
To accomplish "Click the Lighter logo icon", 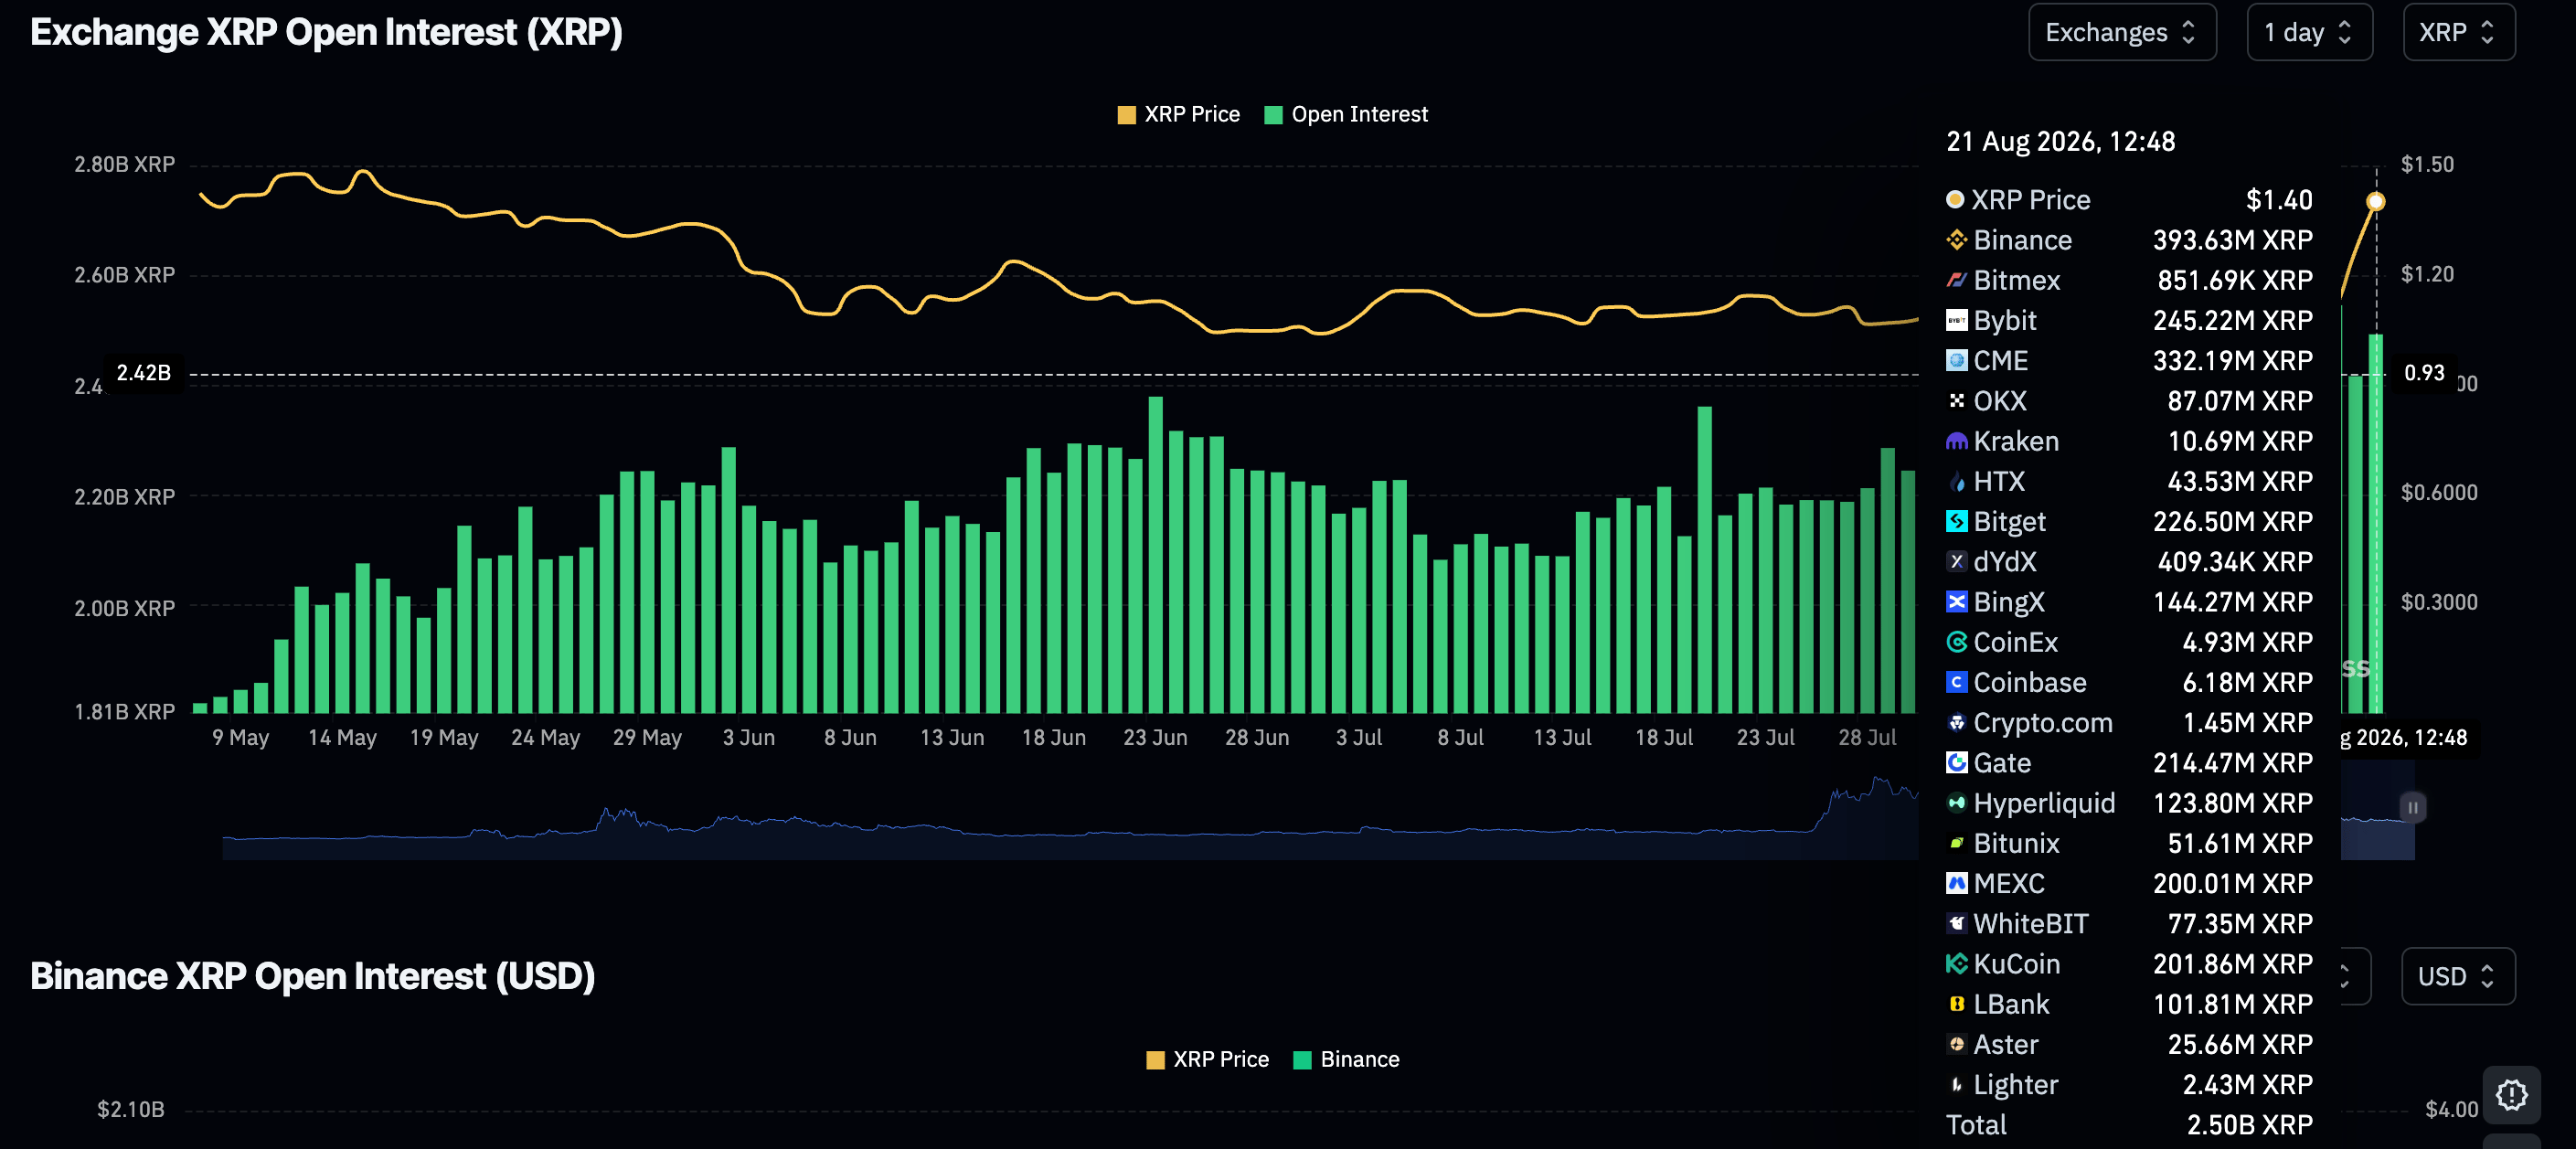I will (1956, 1084).
